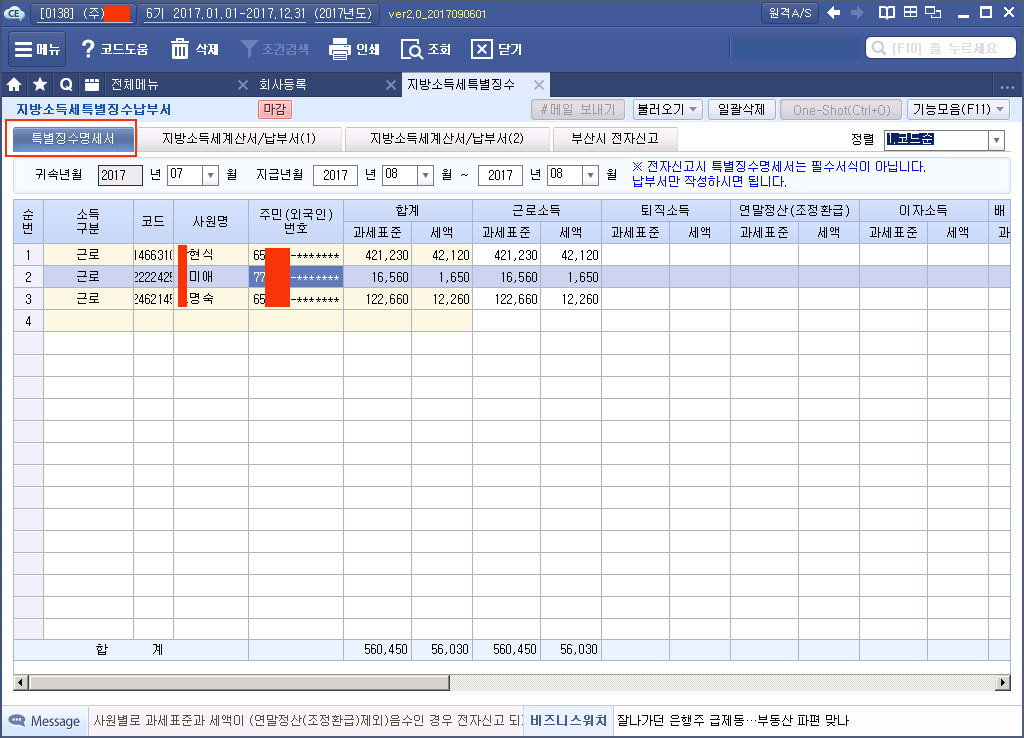Select 지방소득세계산서/납부서(1) tab
Screen dimensions: 1024x738
tap(239, 138)
